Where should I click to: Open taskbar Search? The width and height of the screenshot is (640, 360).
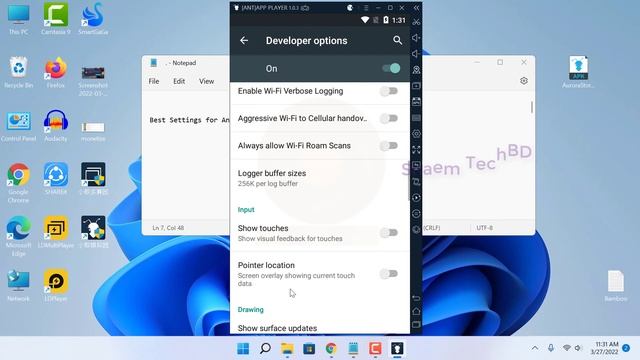265,349
